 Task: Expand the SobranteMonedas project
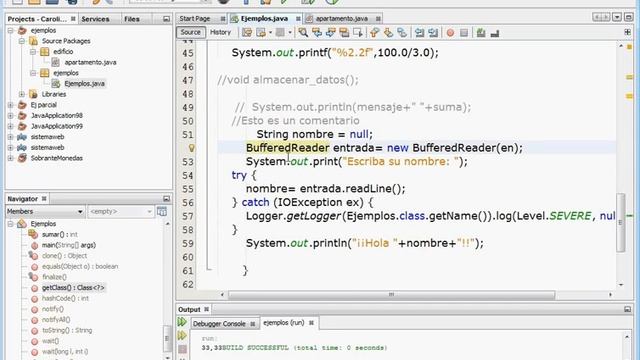(x=11, y=158)
